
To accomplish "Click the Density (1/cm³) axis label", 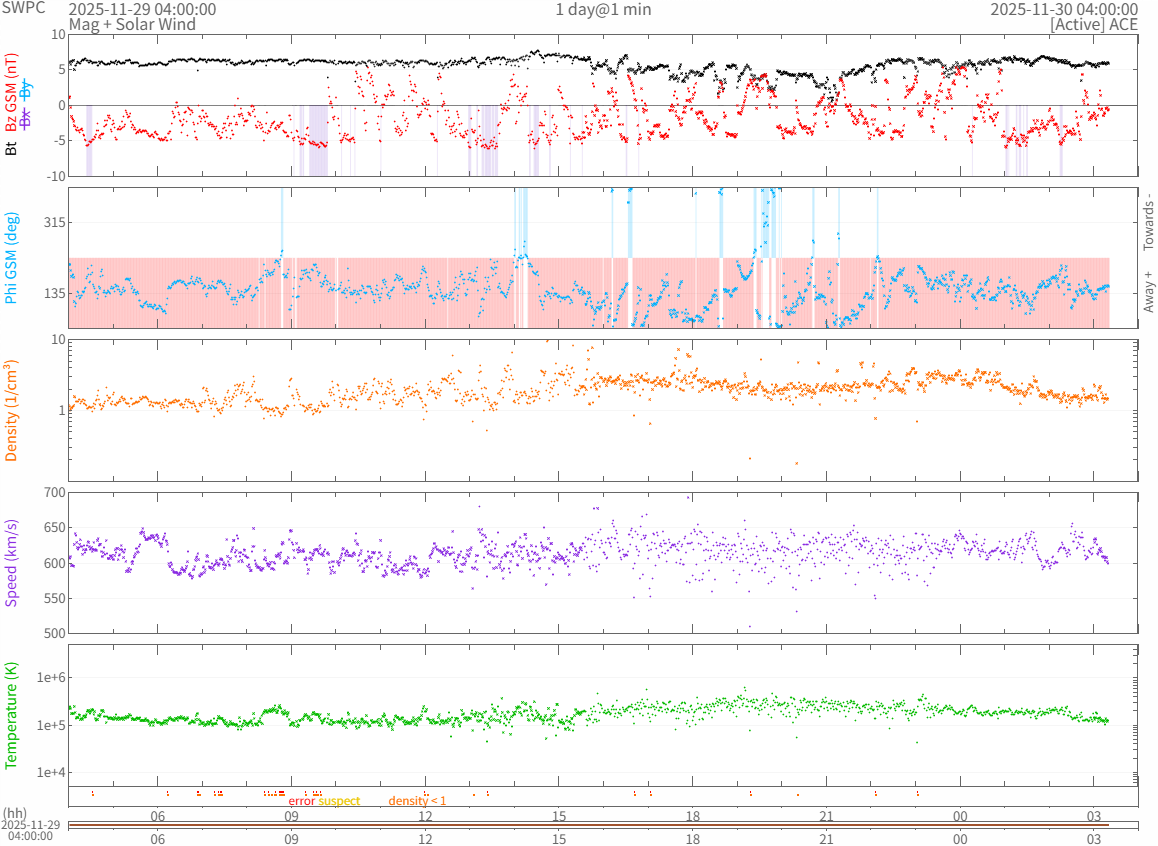I will (11, 411).
